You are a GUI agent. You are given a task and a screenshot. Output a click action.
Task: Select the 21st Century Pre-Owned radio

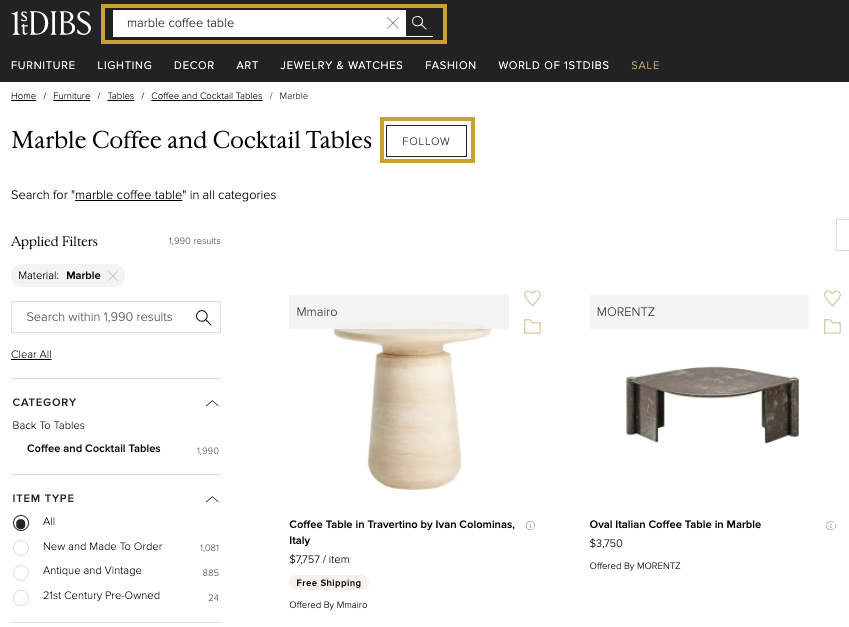pyautogui.click(x=21, y=598)
